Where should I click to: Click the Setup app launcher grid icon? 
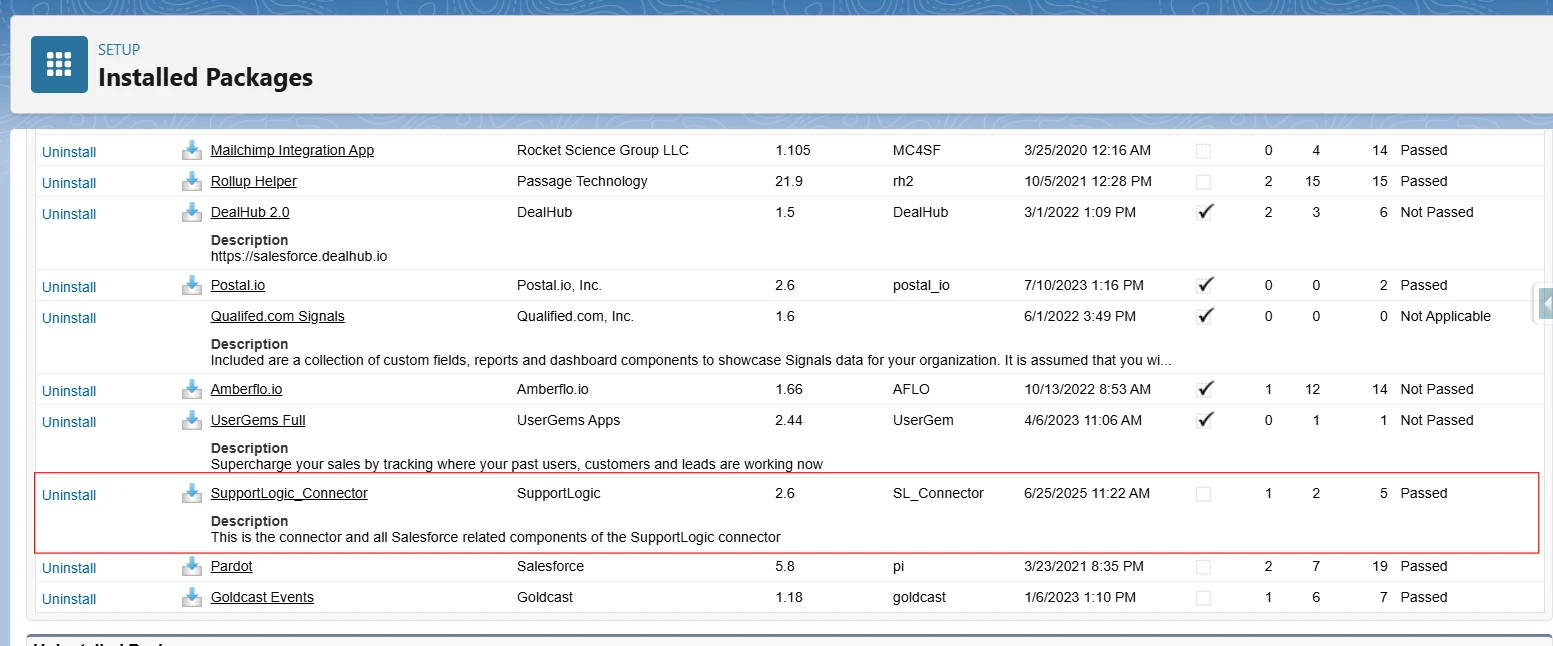(x=59, y=64)
